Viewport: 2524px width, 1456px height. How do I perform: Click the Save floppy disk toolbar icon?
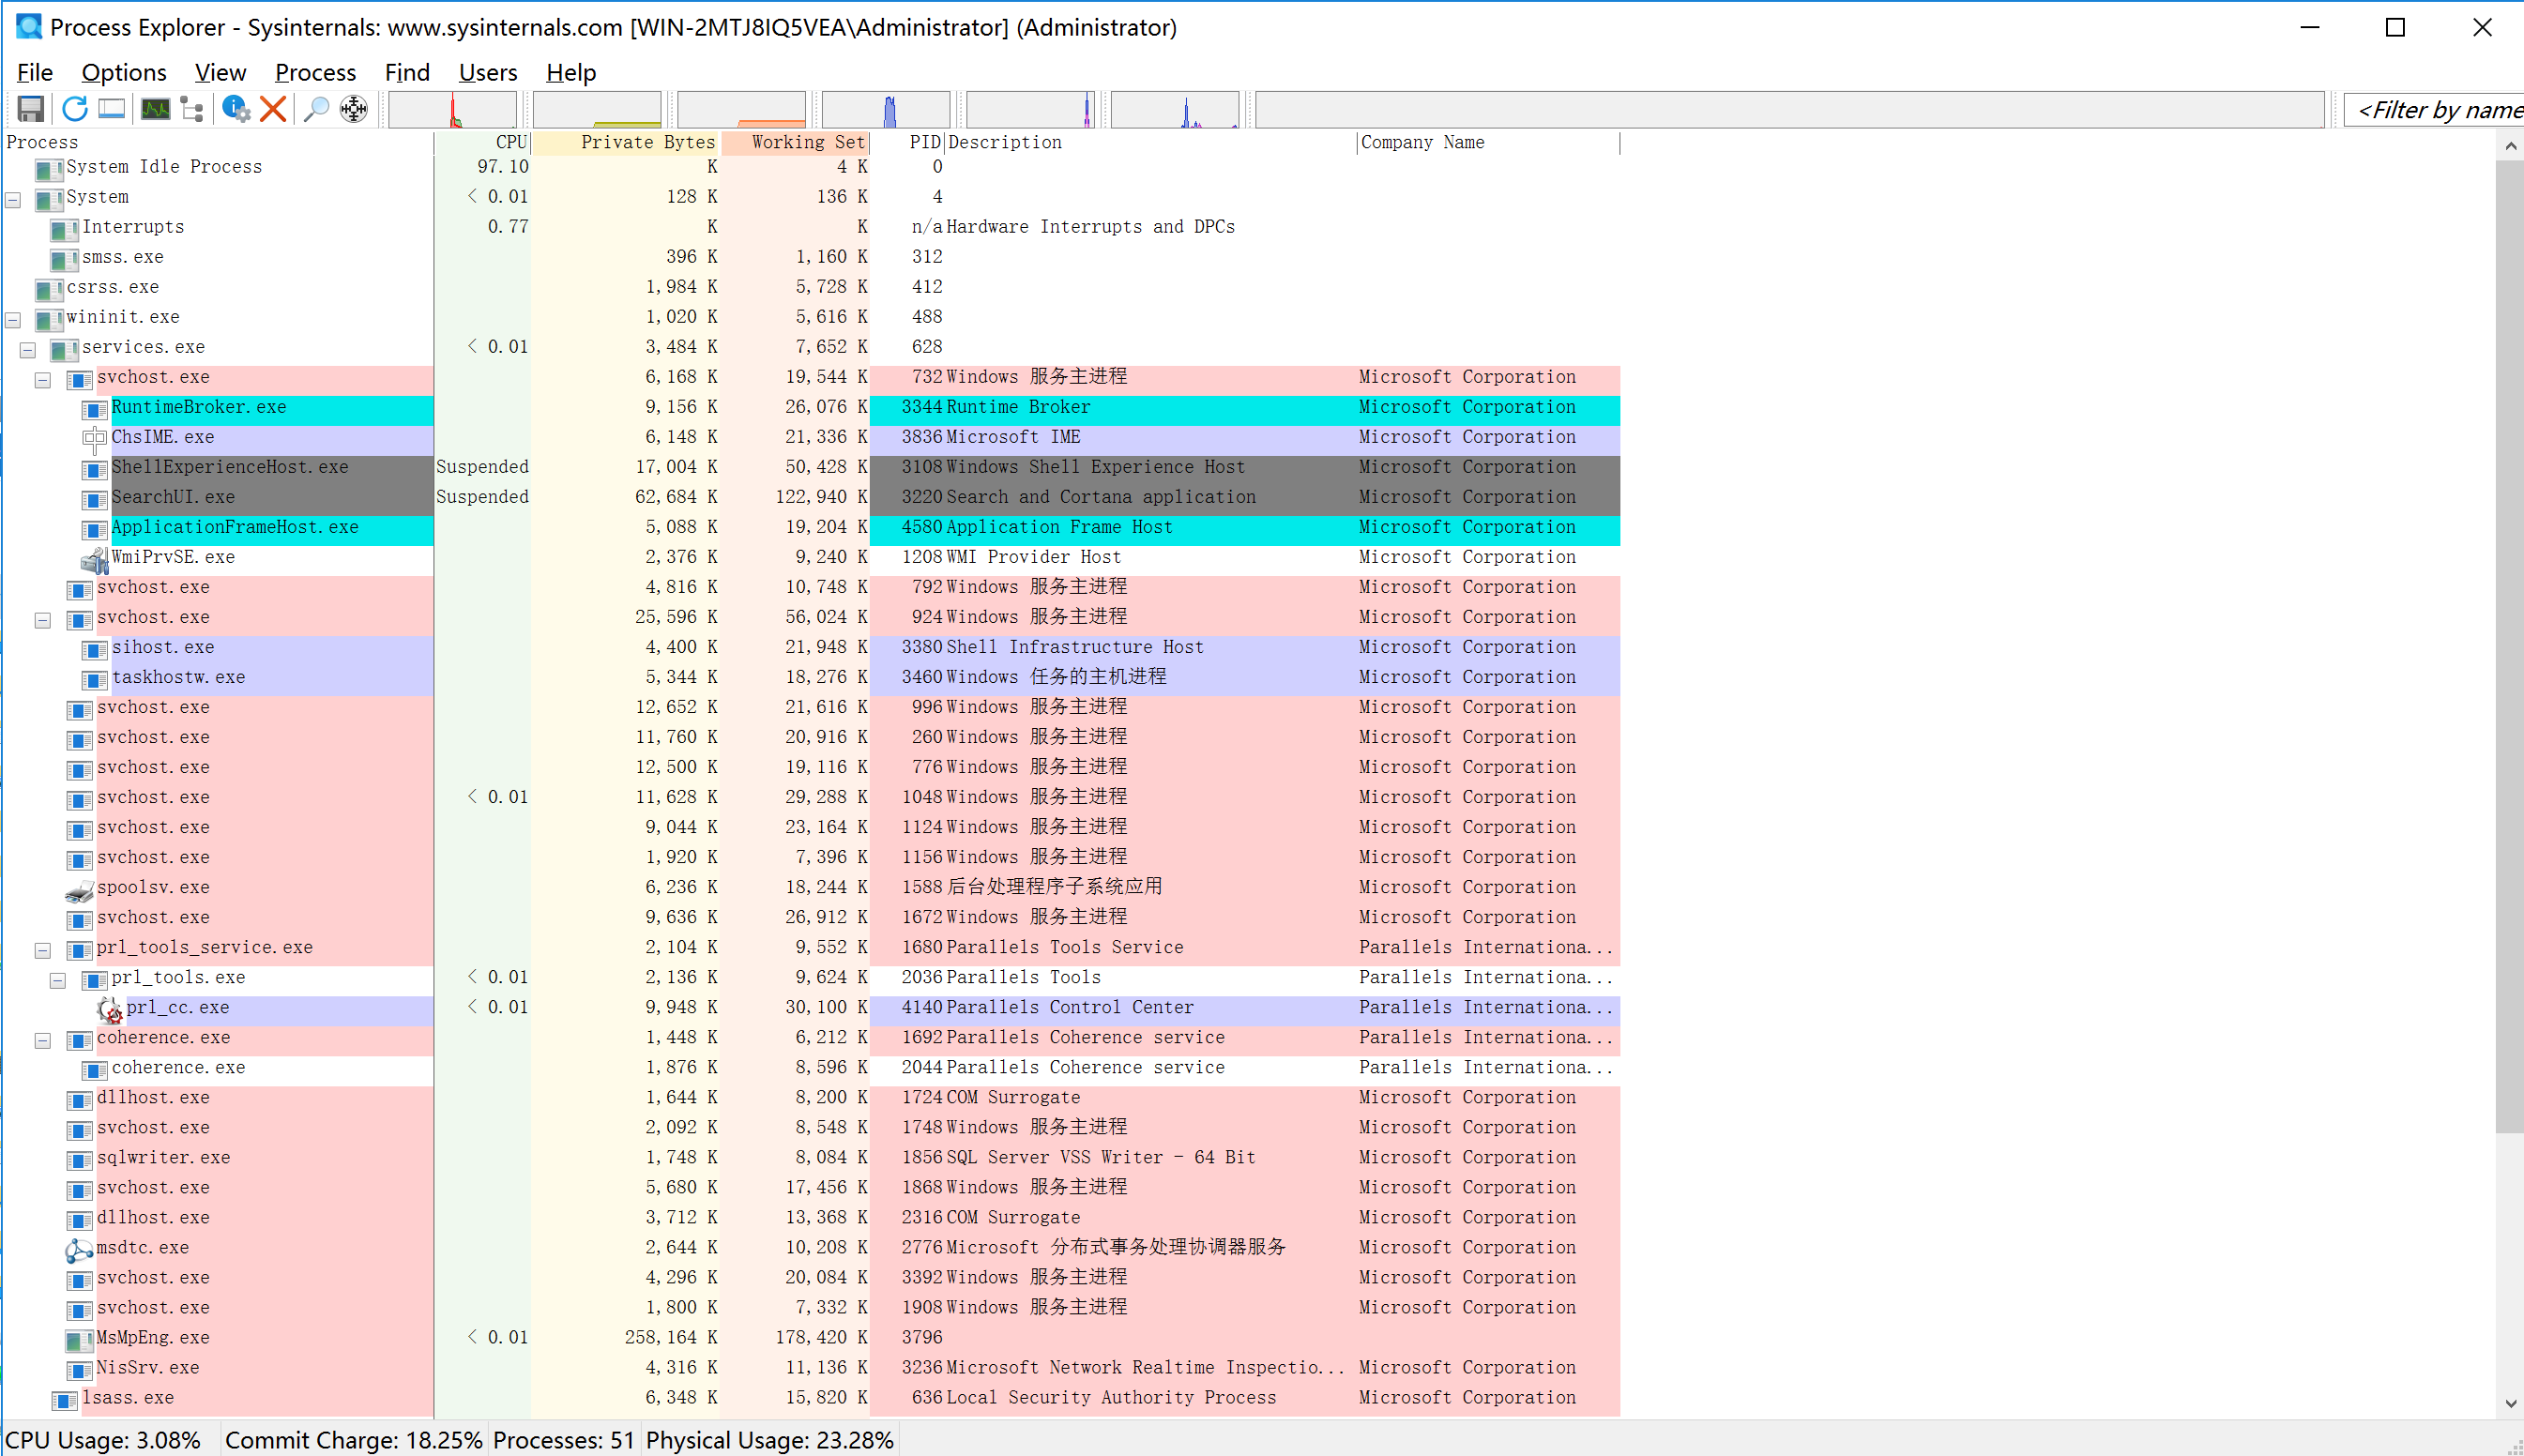[x=31, y=109]
